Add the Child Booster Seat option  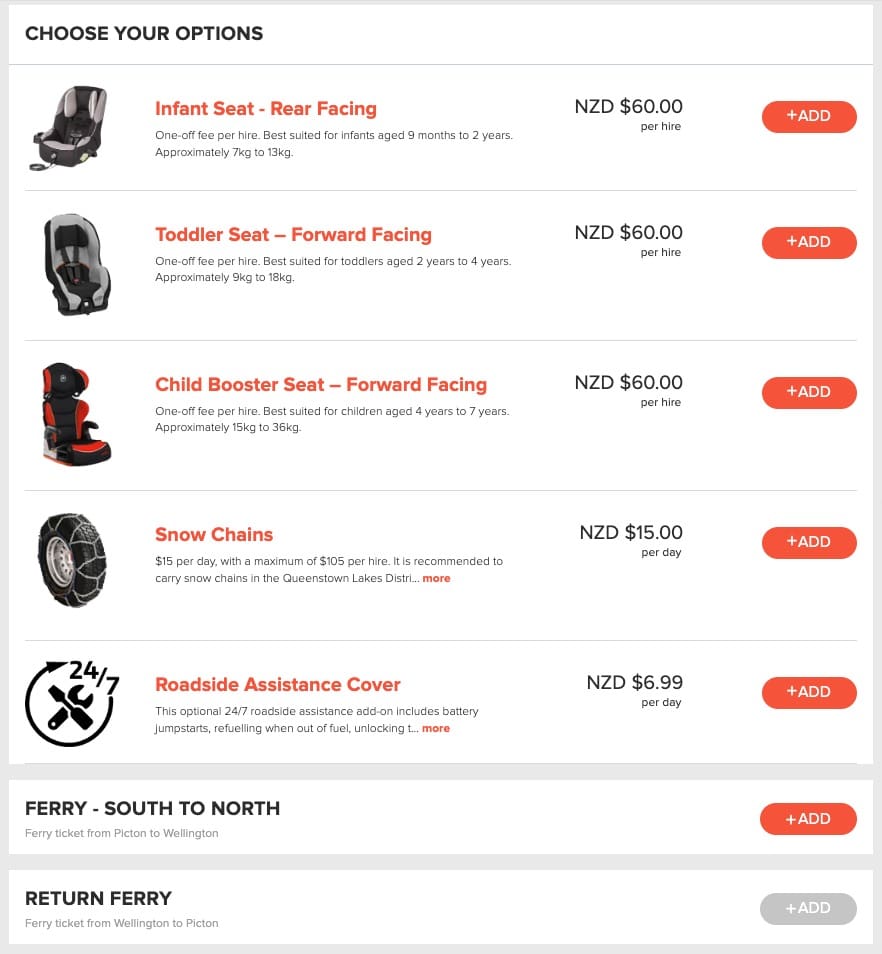pyautogui.click(x=808, y=392)
